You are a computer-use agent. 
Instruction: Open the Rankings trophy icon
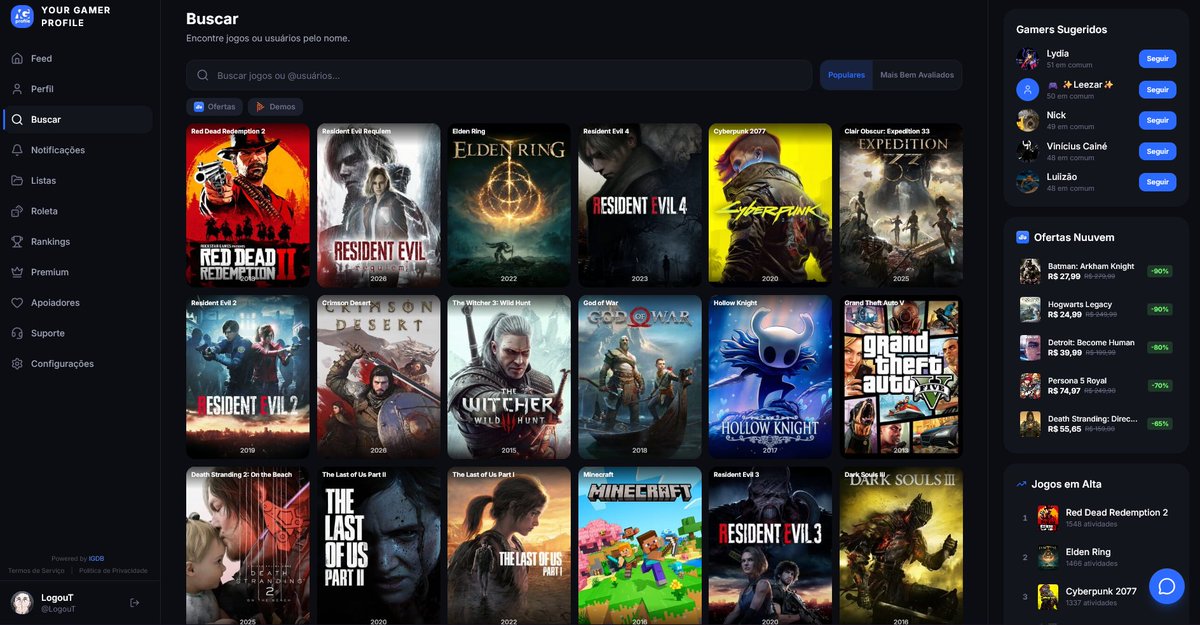(17, 242)
